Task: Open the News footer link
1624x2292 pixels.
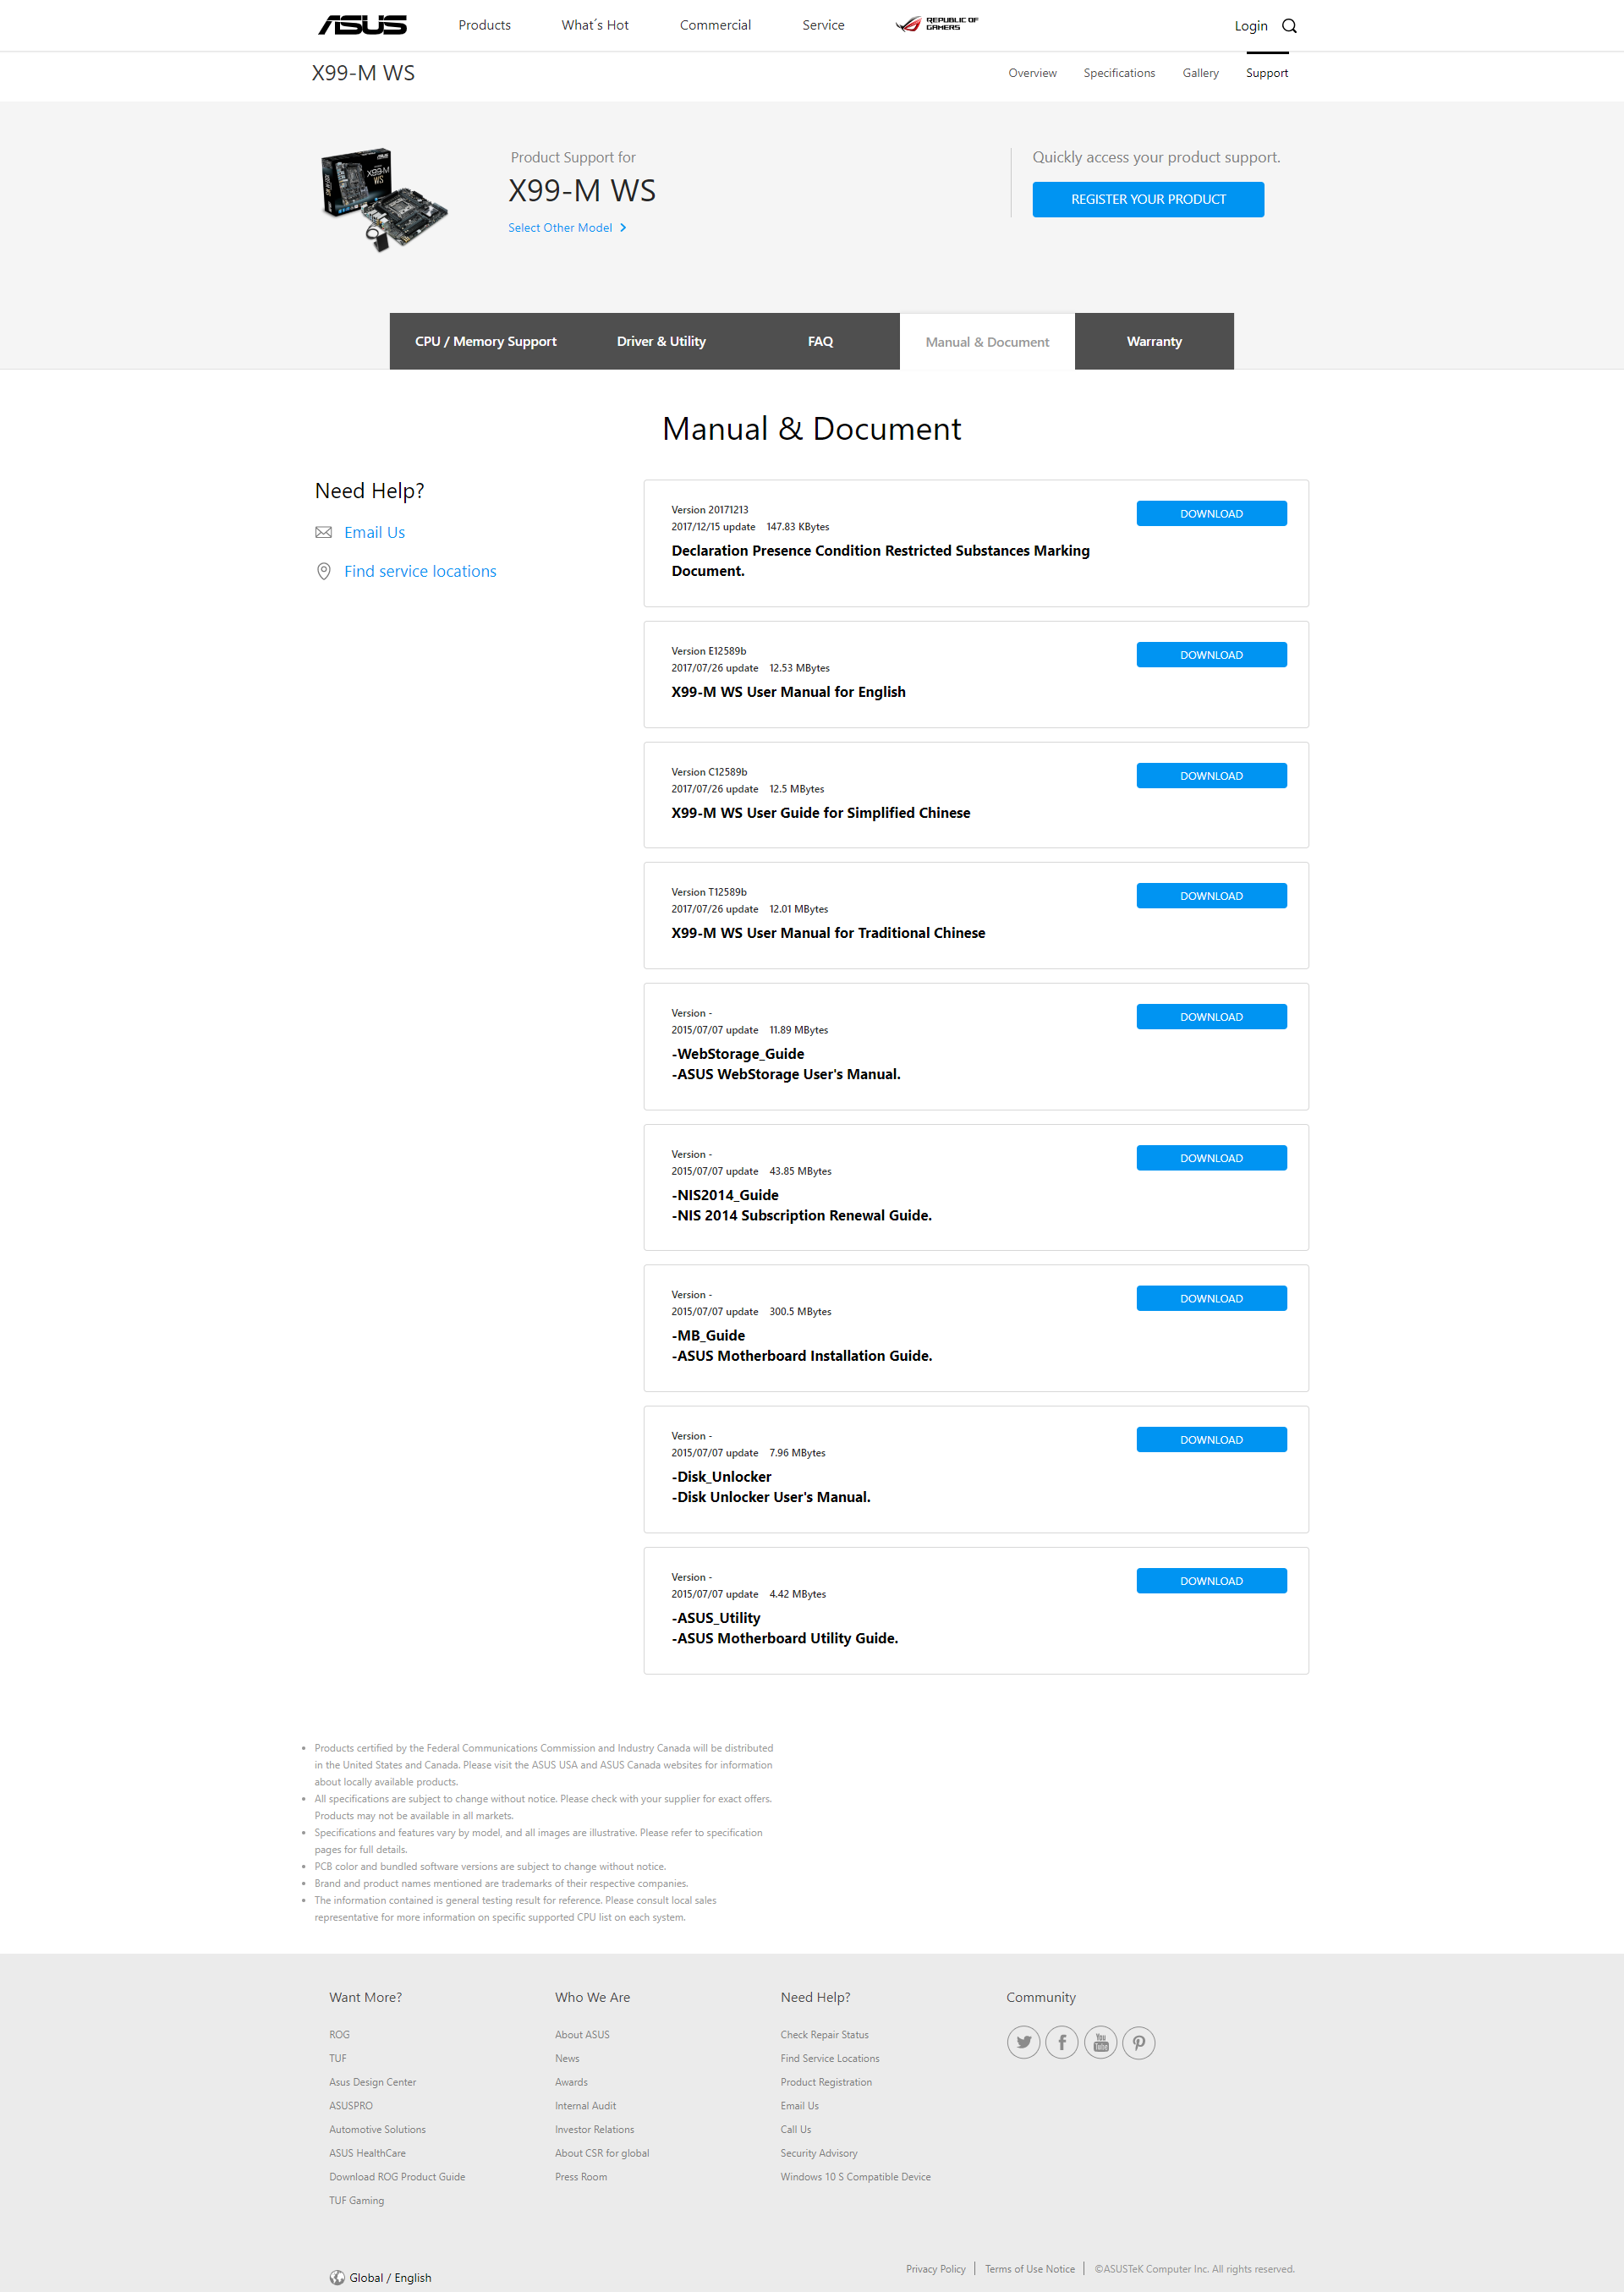Action: [567, 2058]
